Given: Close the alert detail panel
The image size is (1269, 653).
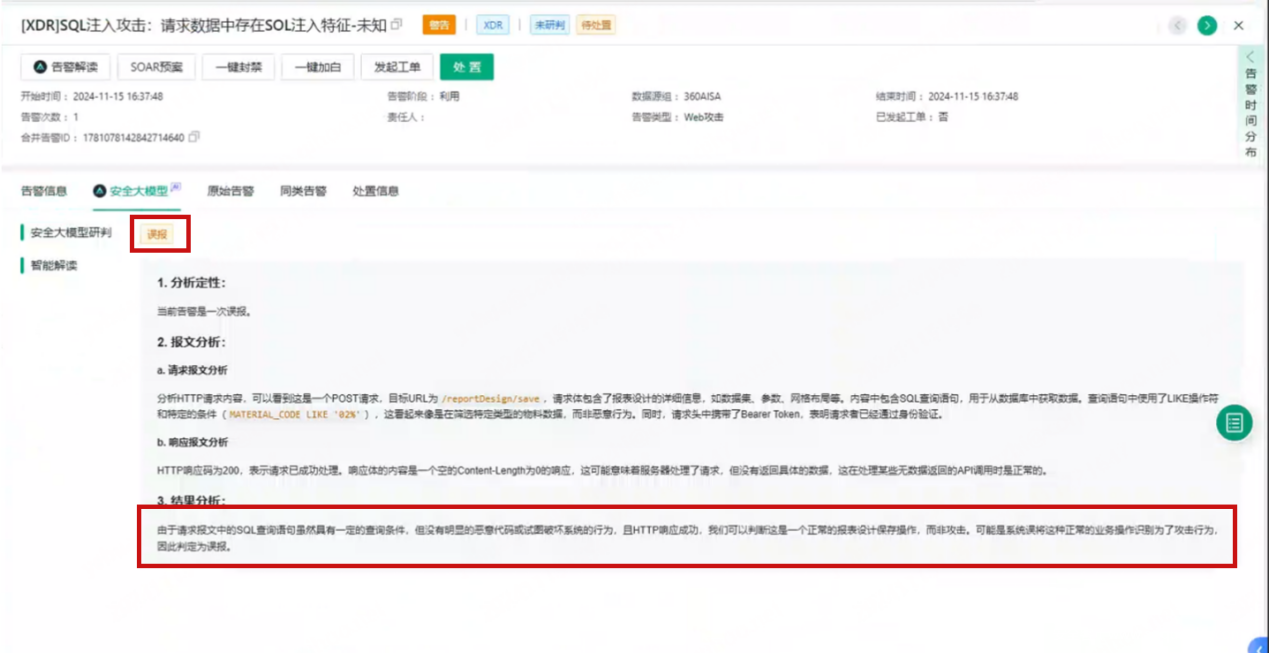Looking at the screenshot, I should [x=1239, y=25].
